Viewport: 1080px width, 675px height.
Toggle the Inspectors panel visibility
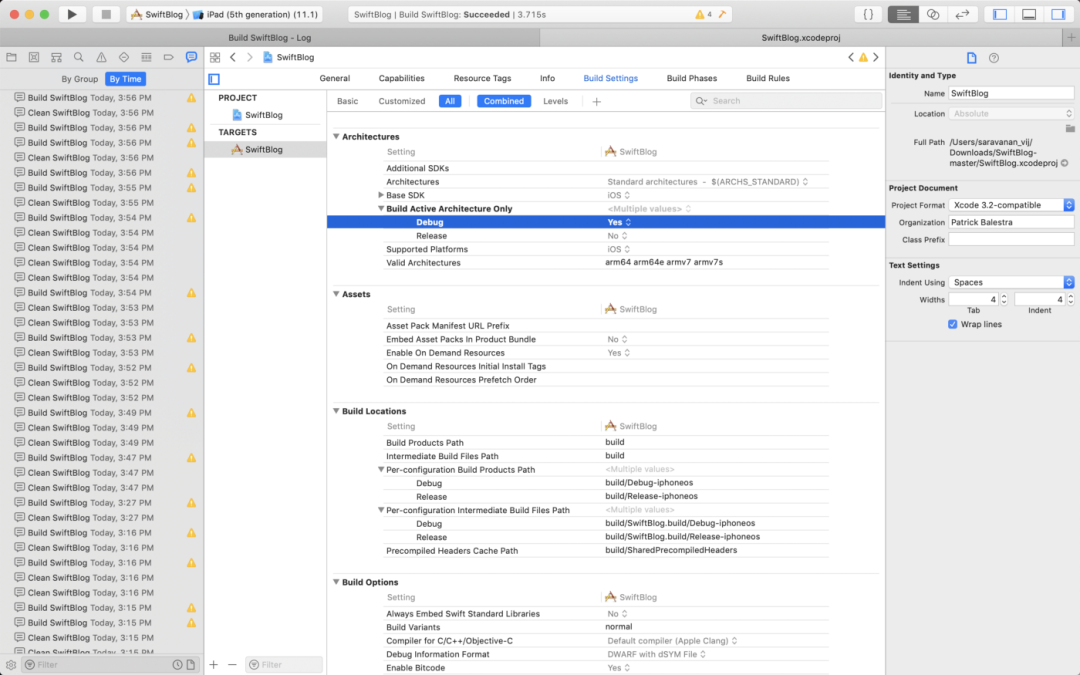[x=1058, y=14]
